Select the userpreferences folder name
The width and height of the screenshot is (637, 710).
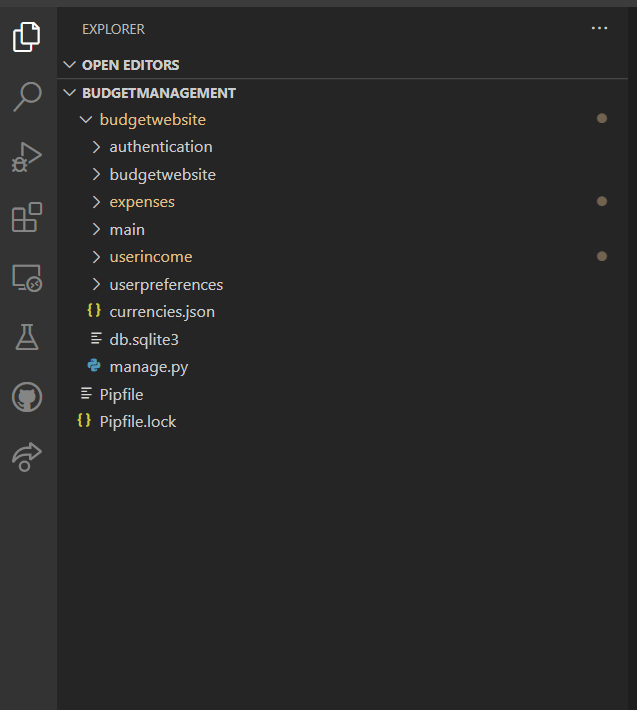tap(166, 285)
